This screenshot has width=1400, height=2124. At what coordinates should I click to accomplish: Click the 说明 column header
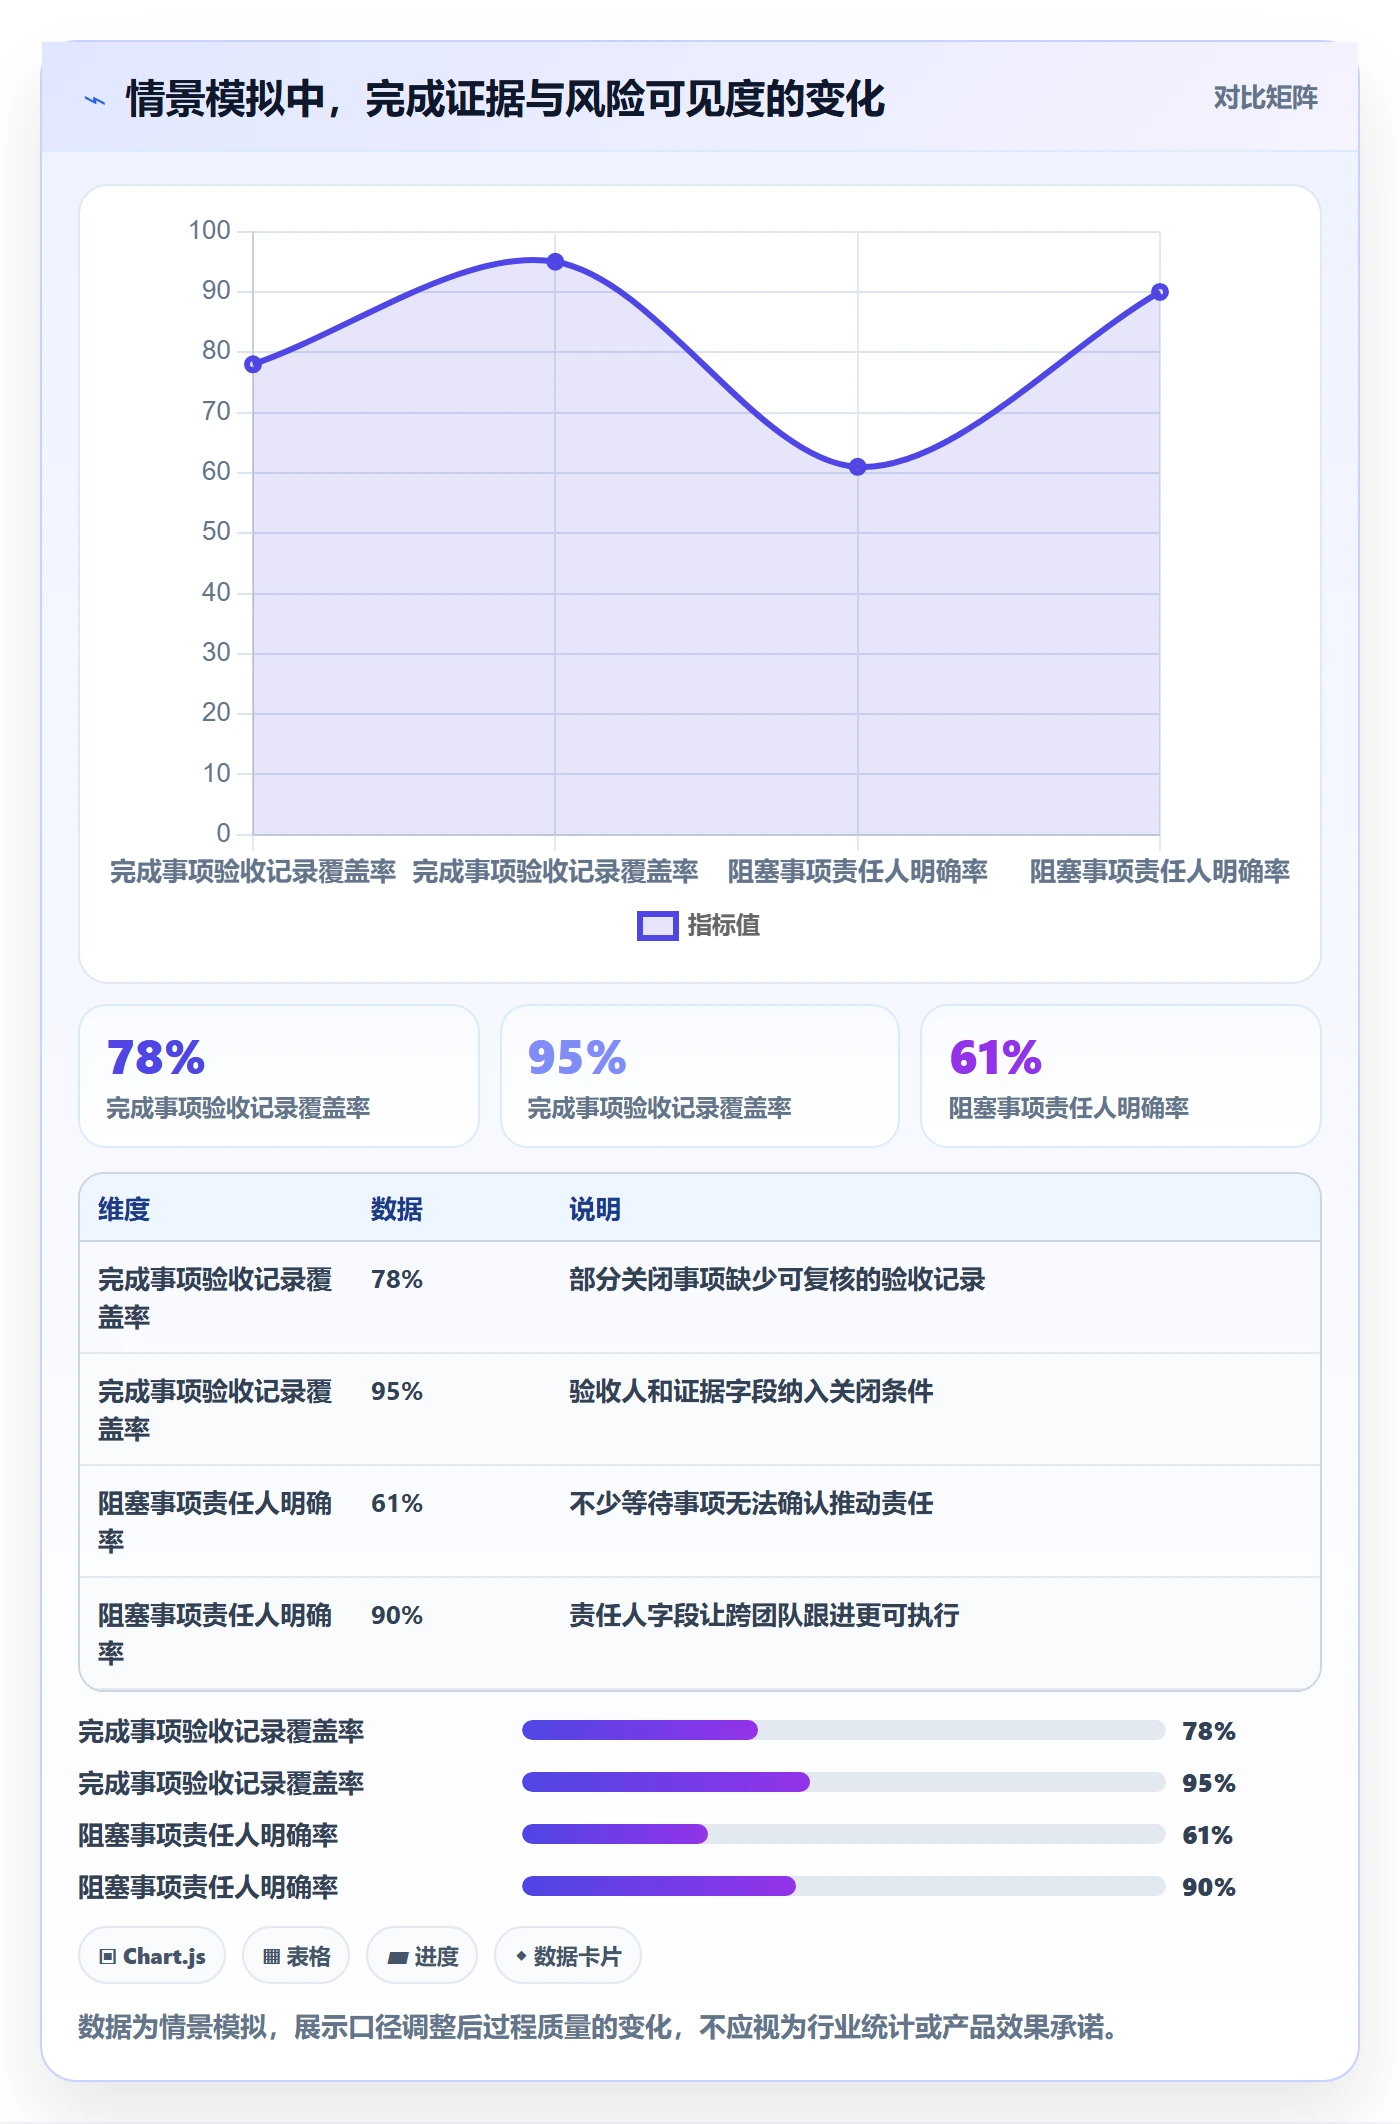click(x=595, y=1209)
